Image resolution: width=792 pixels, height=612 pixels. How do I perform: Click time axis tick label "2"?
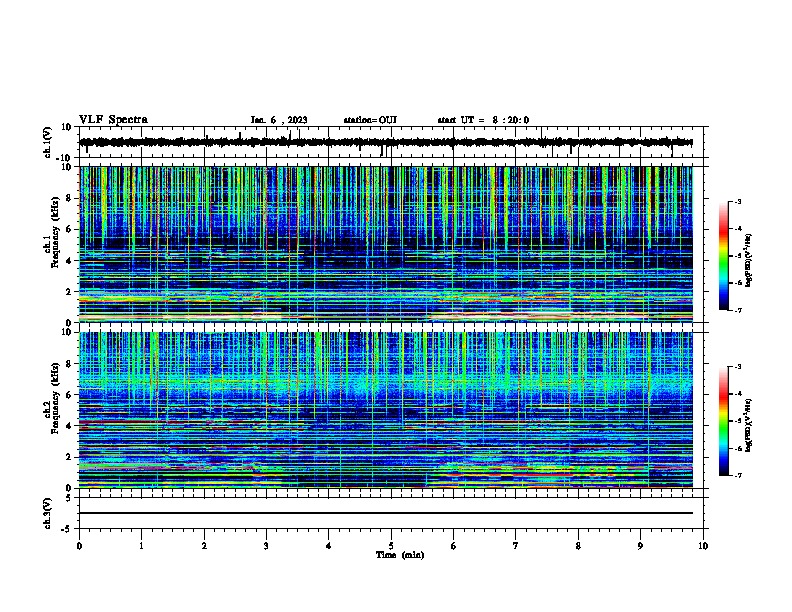[x=204, y=546]
